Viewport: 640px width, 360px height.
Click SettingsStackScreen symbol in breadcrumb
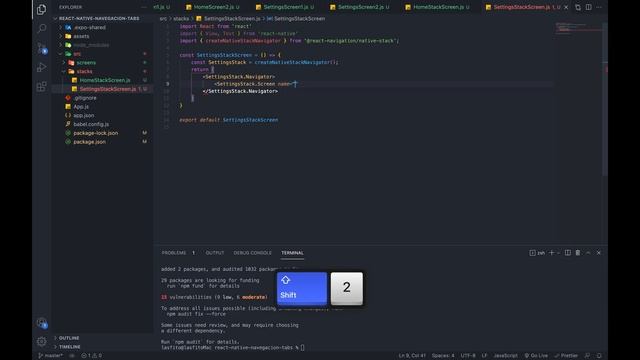point(300,19)
